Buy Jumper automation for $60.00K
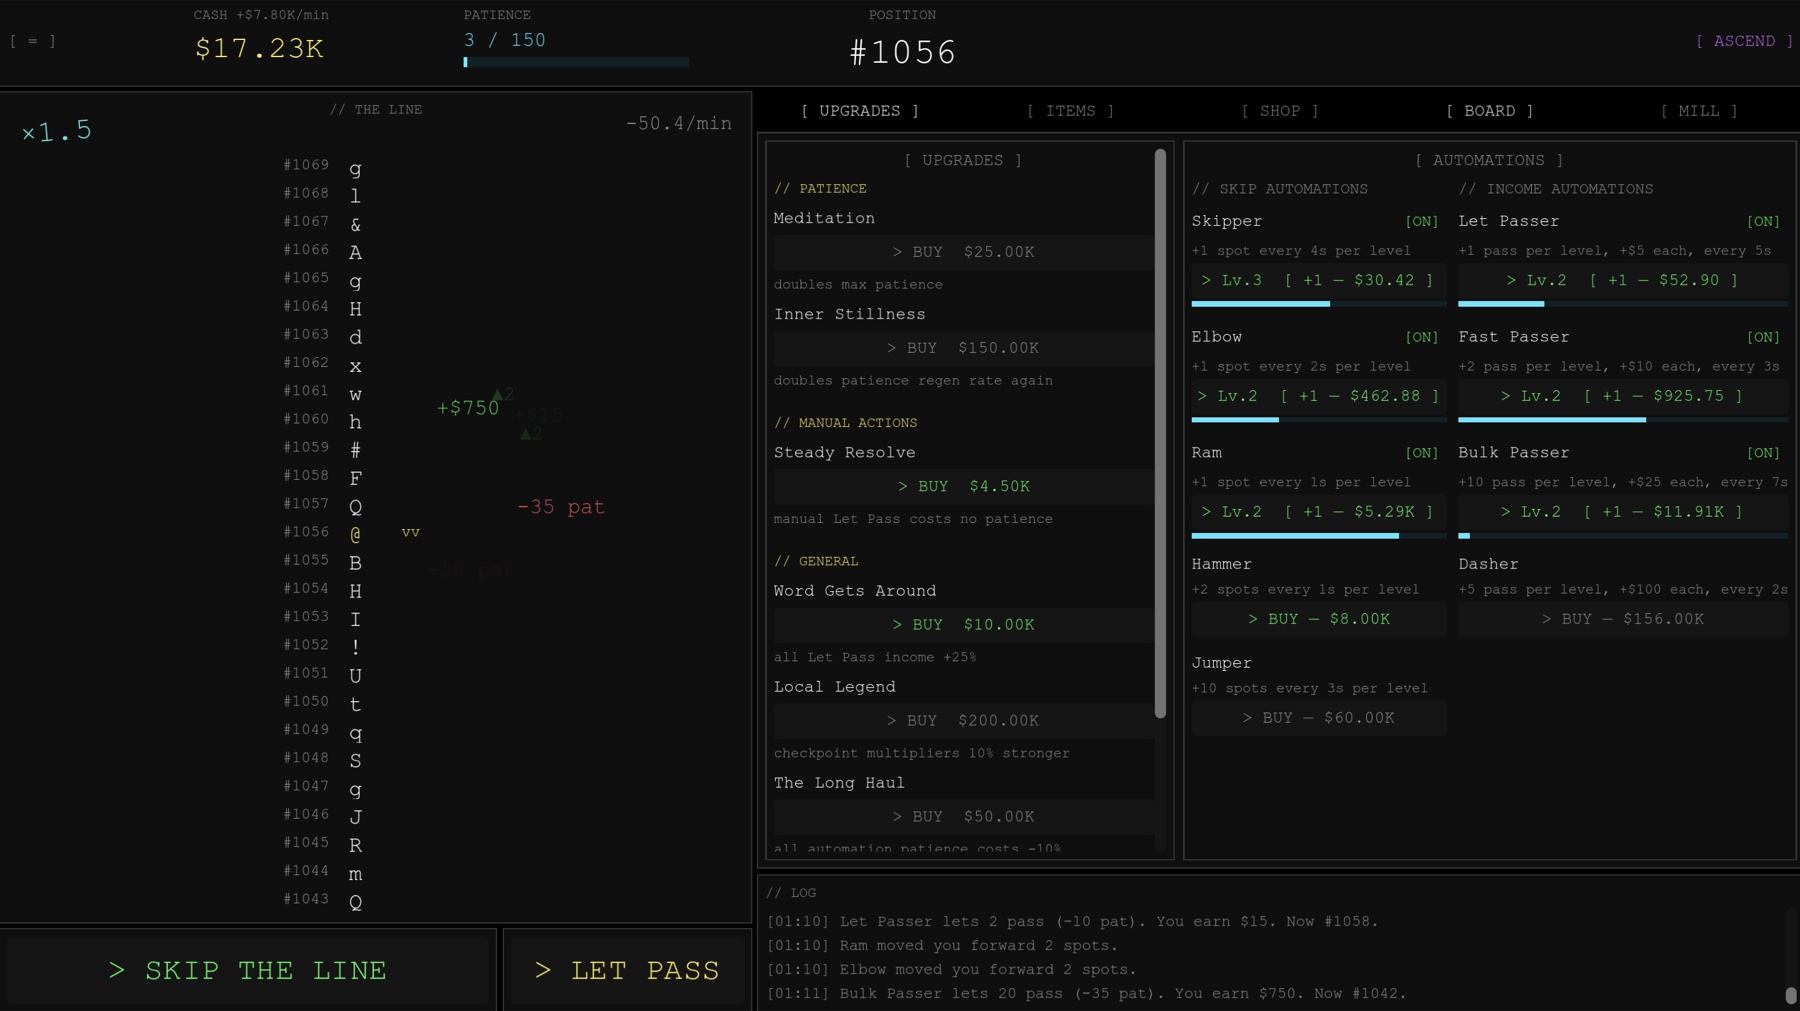 click(x=1318, y=718)
